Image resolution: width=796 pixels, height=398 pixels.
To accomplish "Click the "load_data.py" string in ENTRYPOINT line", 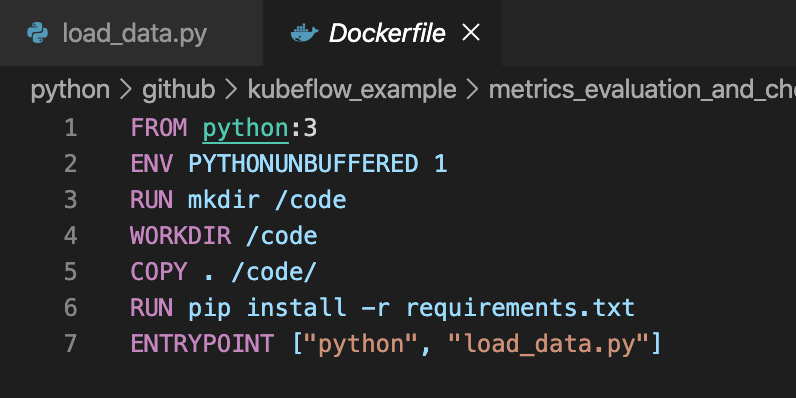I will point(549,344).
